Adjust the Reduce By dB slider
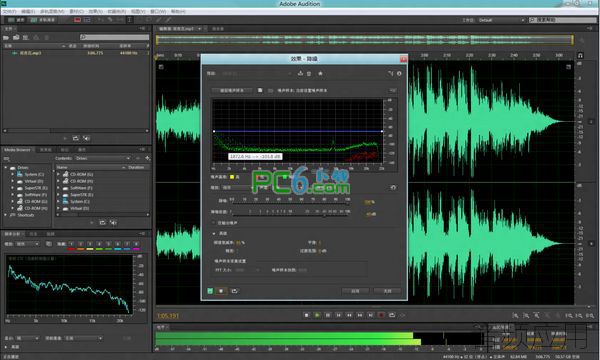600x360 pixels. (290, 215)
